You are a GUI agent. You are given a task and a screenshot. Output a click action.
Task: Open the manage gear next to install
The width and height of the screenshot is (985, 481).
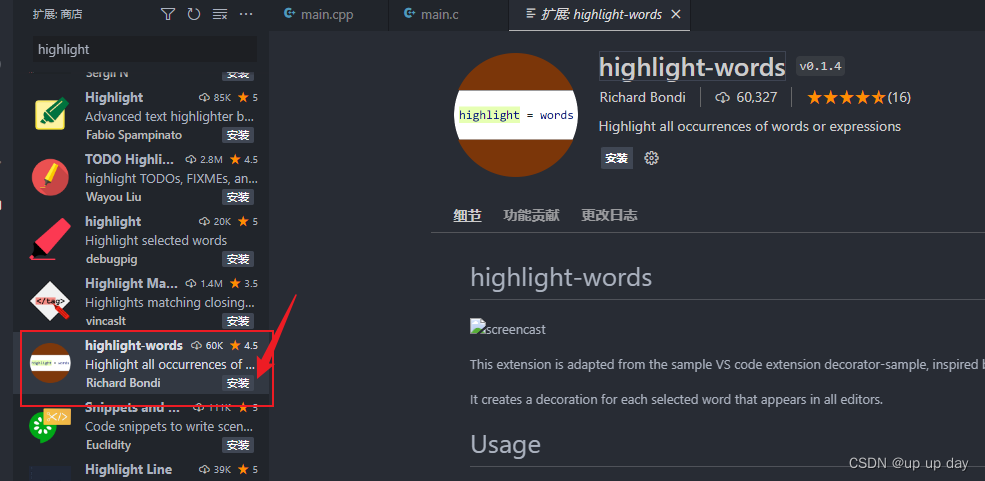tap(651, 158)
